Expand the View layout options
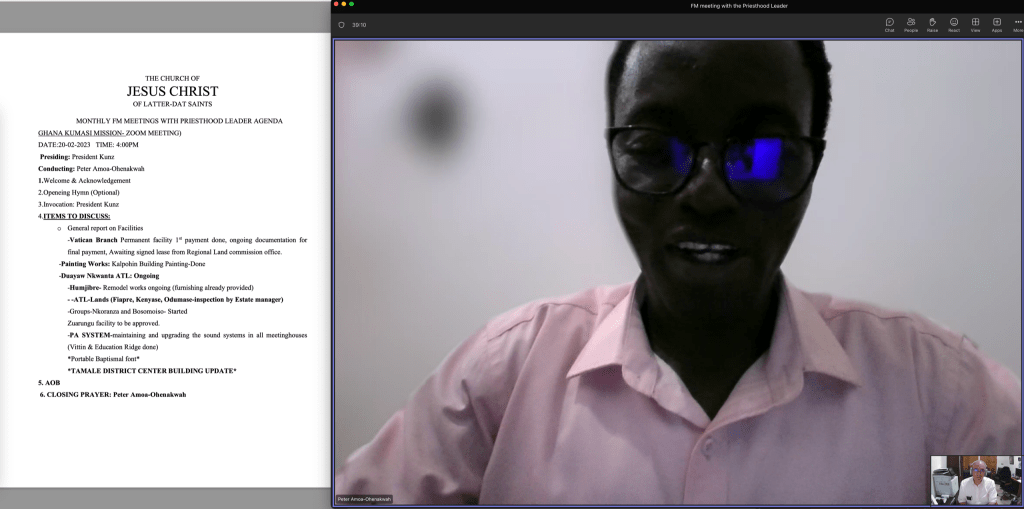 point(975,24)
